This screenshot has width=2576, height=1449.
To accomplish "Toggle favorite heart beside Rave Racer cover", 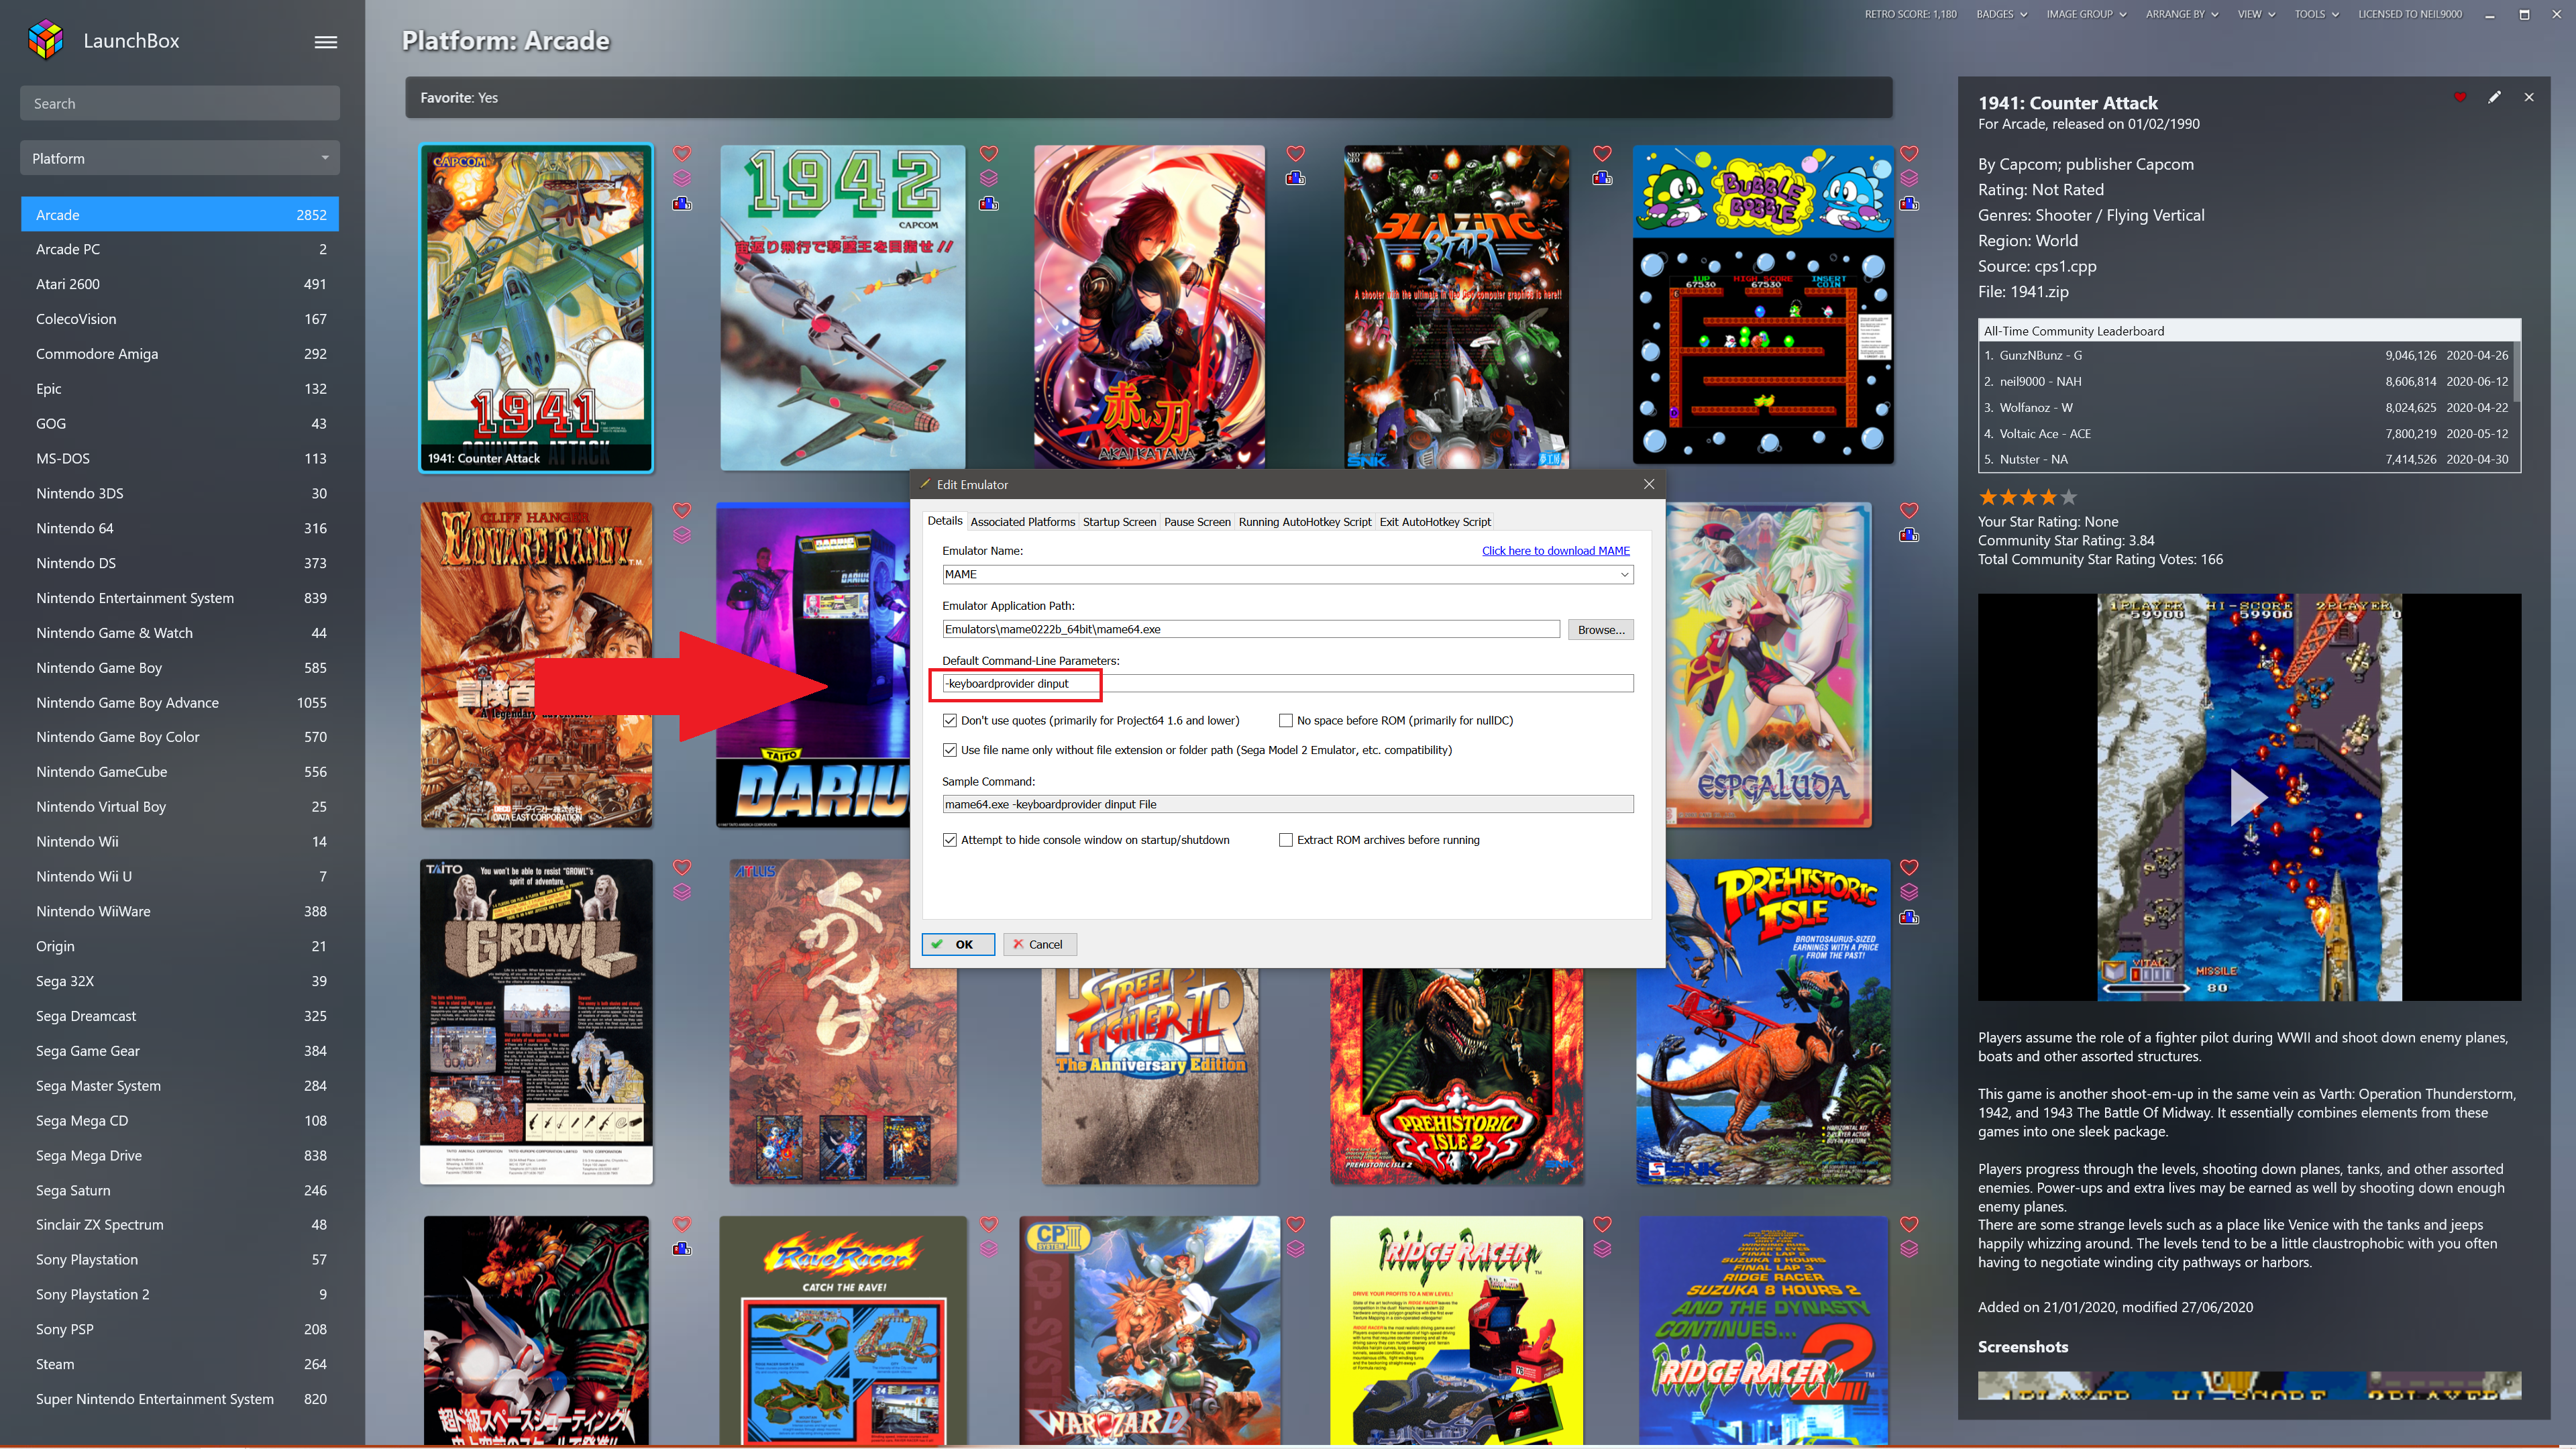I will click(x=989, y=1224).
